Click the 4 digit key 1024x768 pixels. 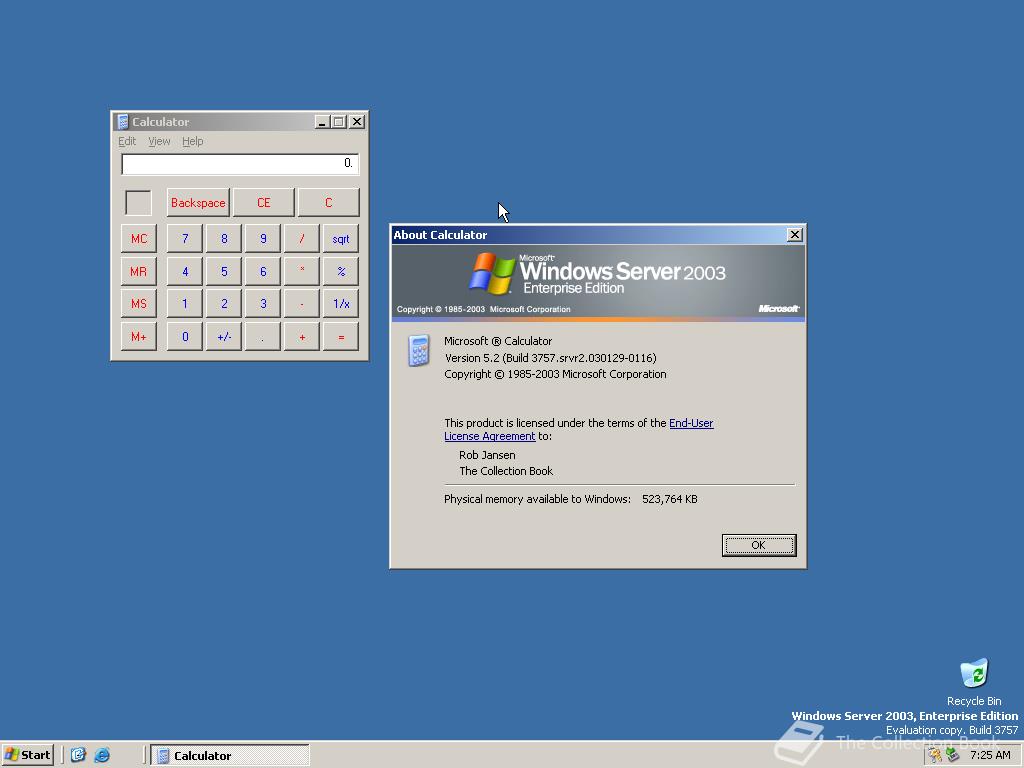pos(185,271)
